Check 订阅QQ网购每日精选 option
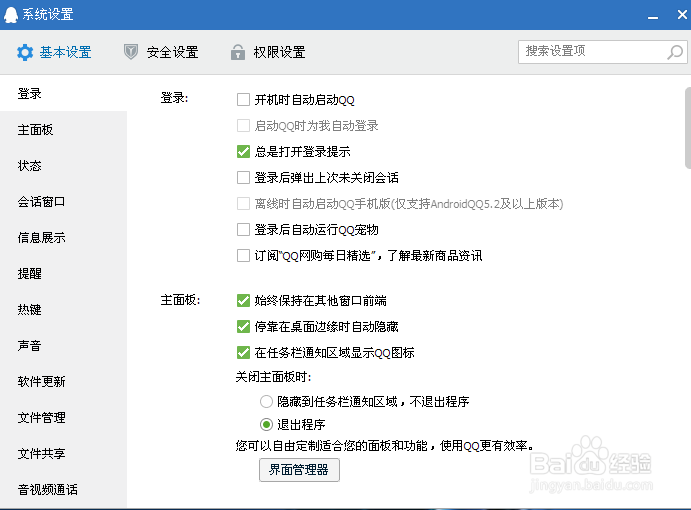Viewport: 691px width, 510px height. tap(243, 256)
